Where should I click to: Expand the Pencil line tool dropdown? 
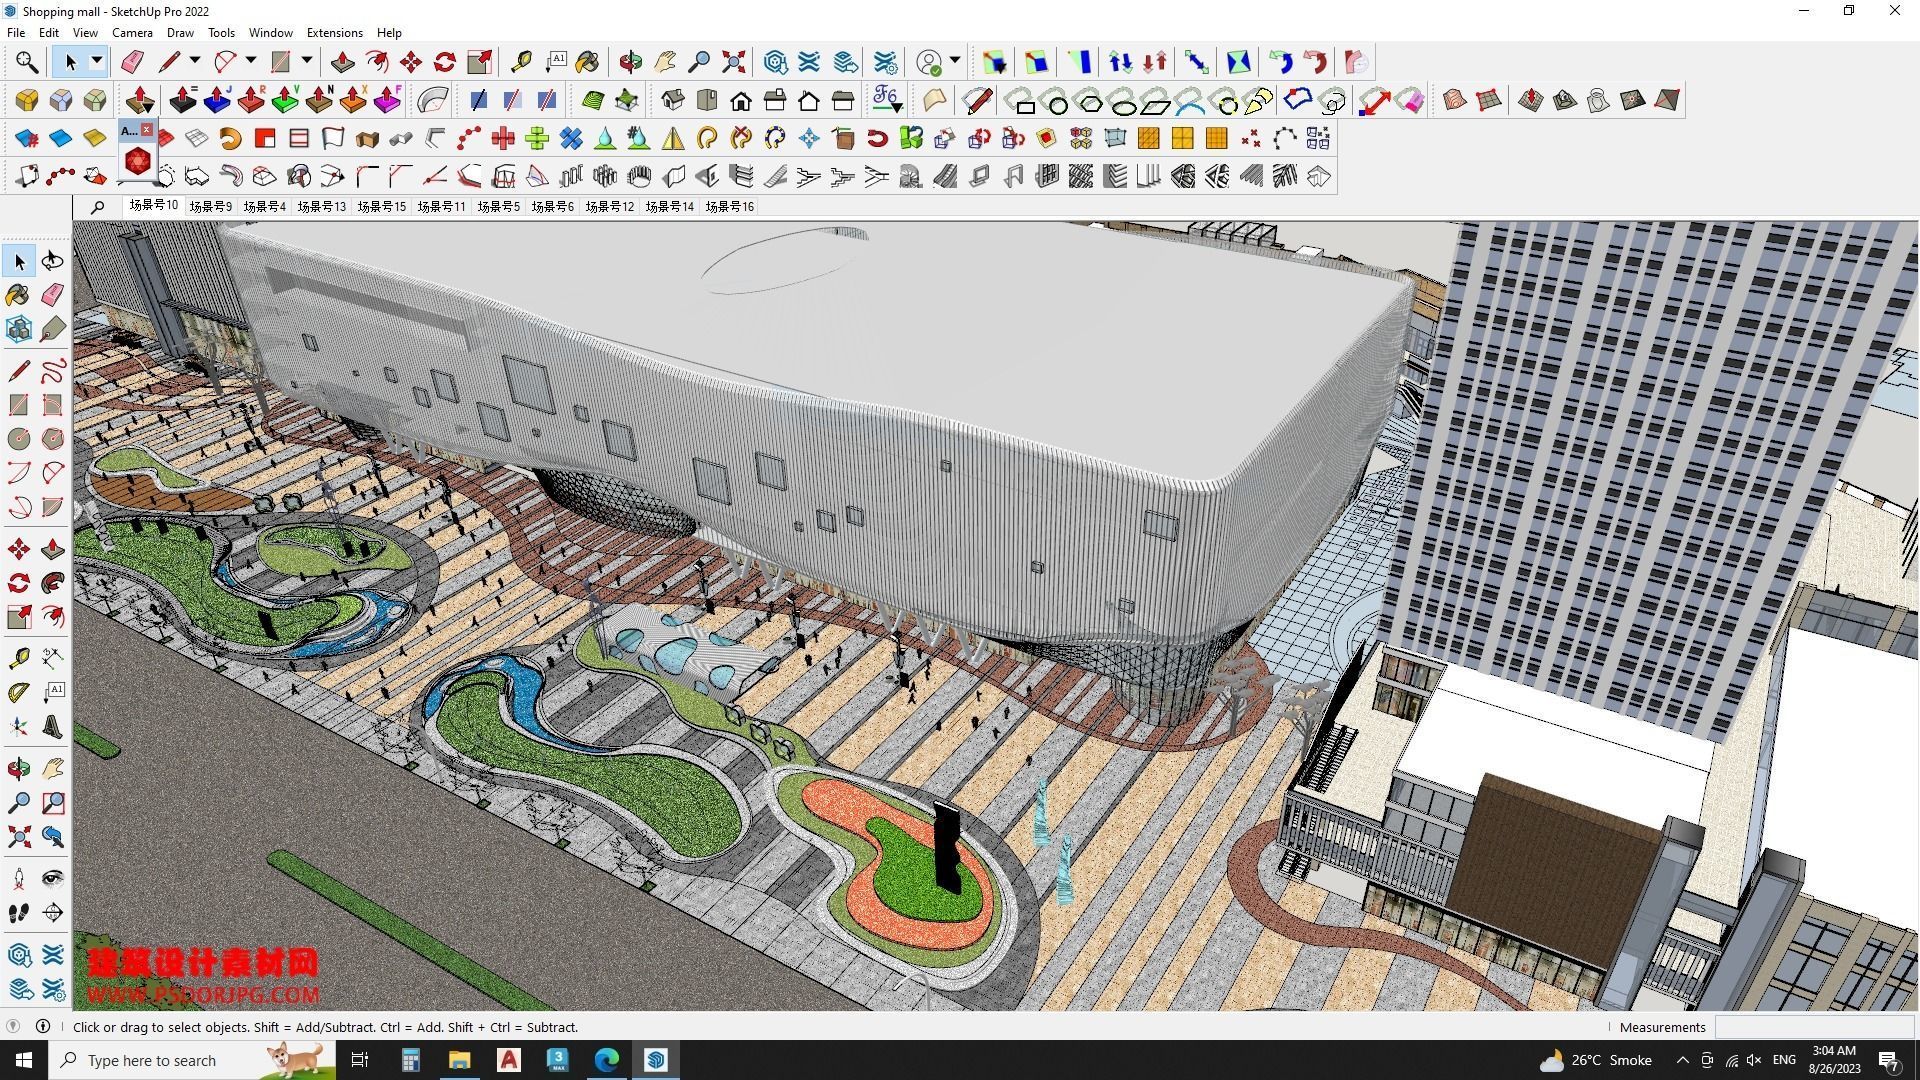pos(195,62)
